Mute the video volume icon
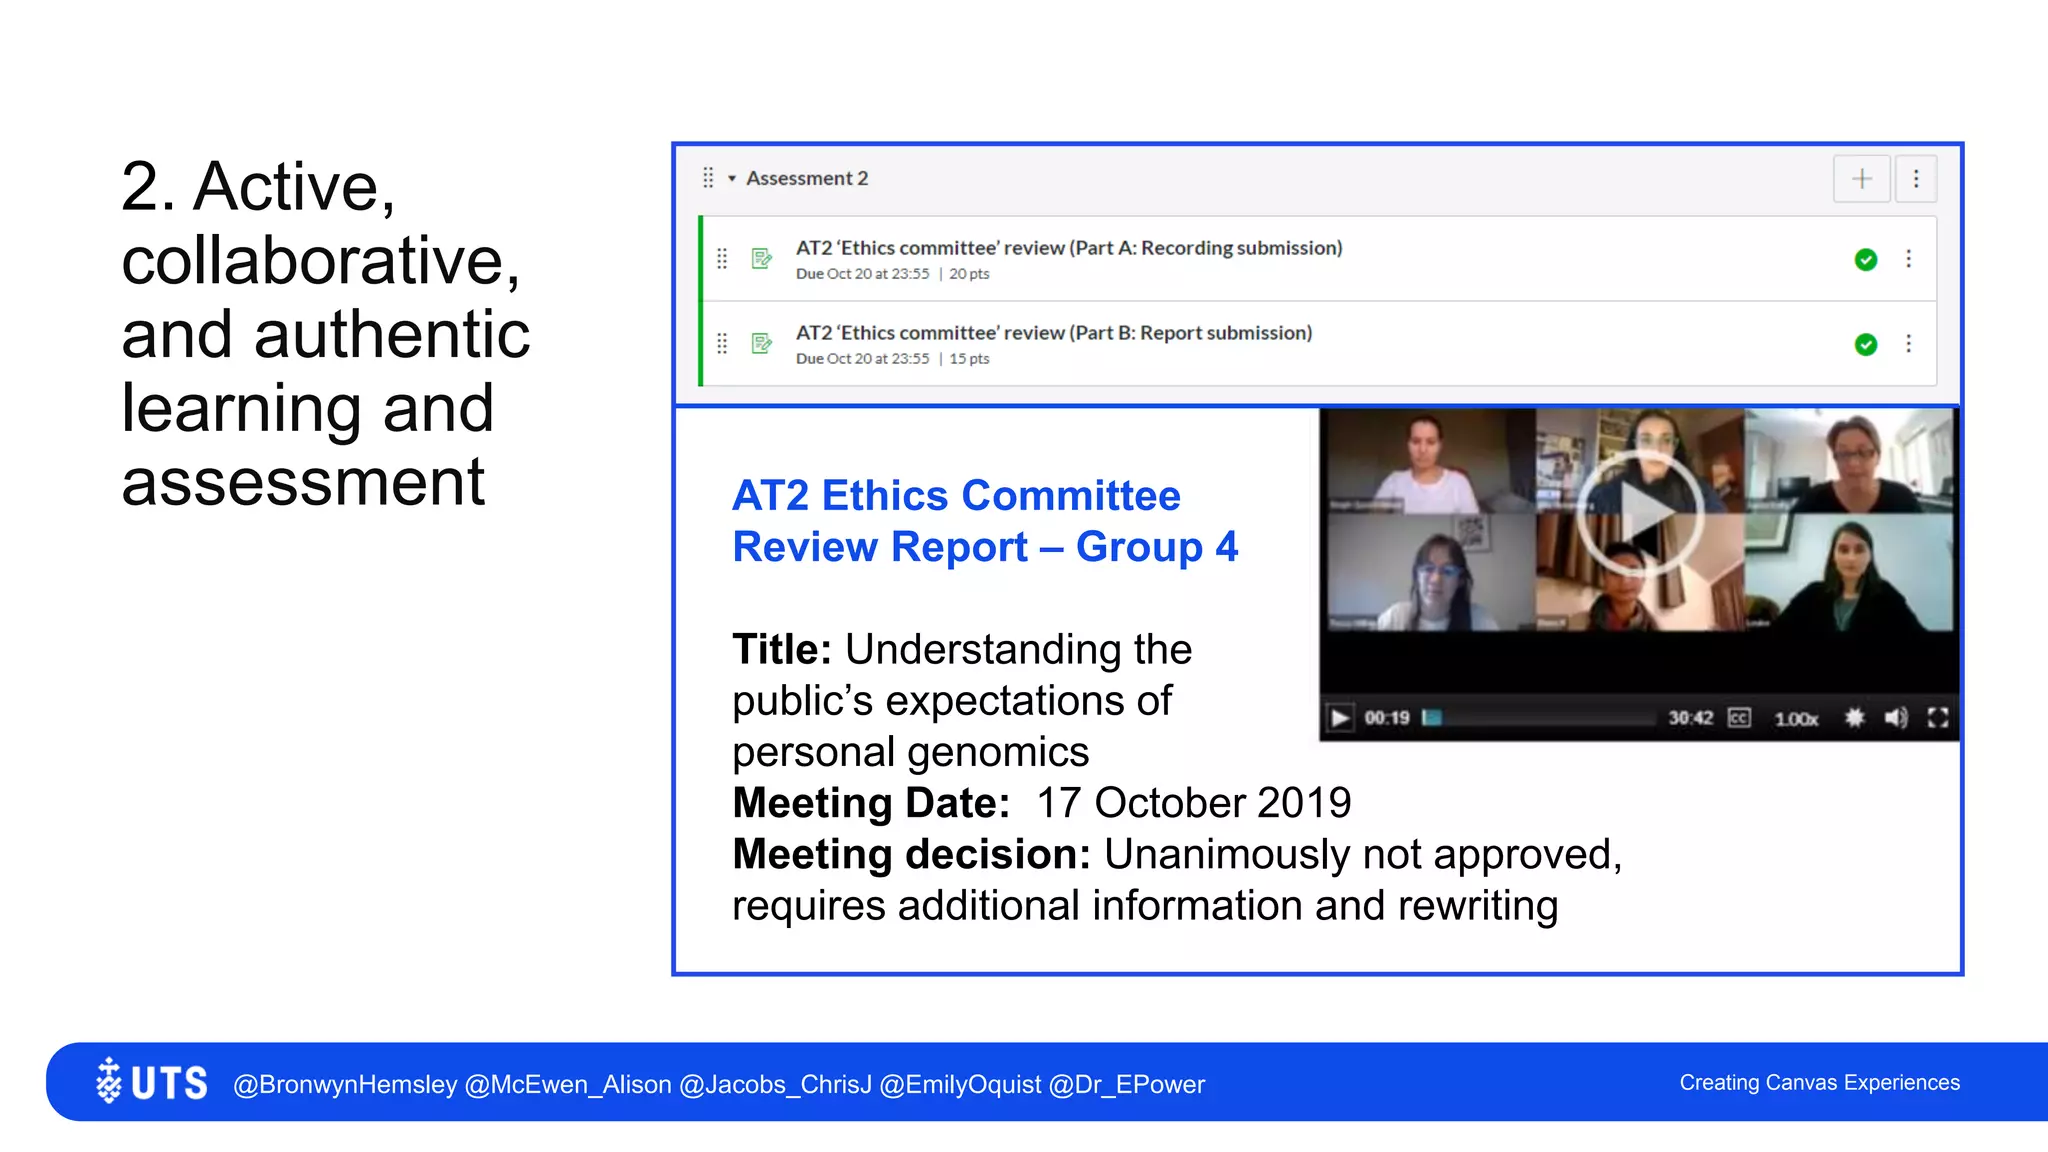 coord(1896,718)
